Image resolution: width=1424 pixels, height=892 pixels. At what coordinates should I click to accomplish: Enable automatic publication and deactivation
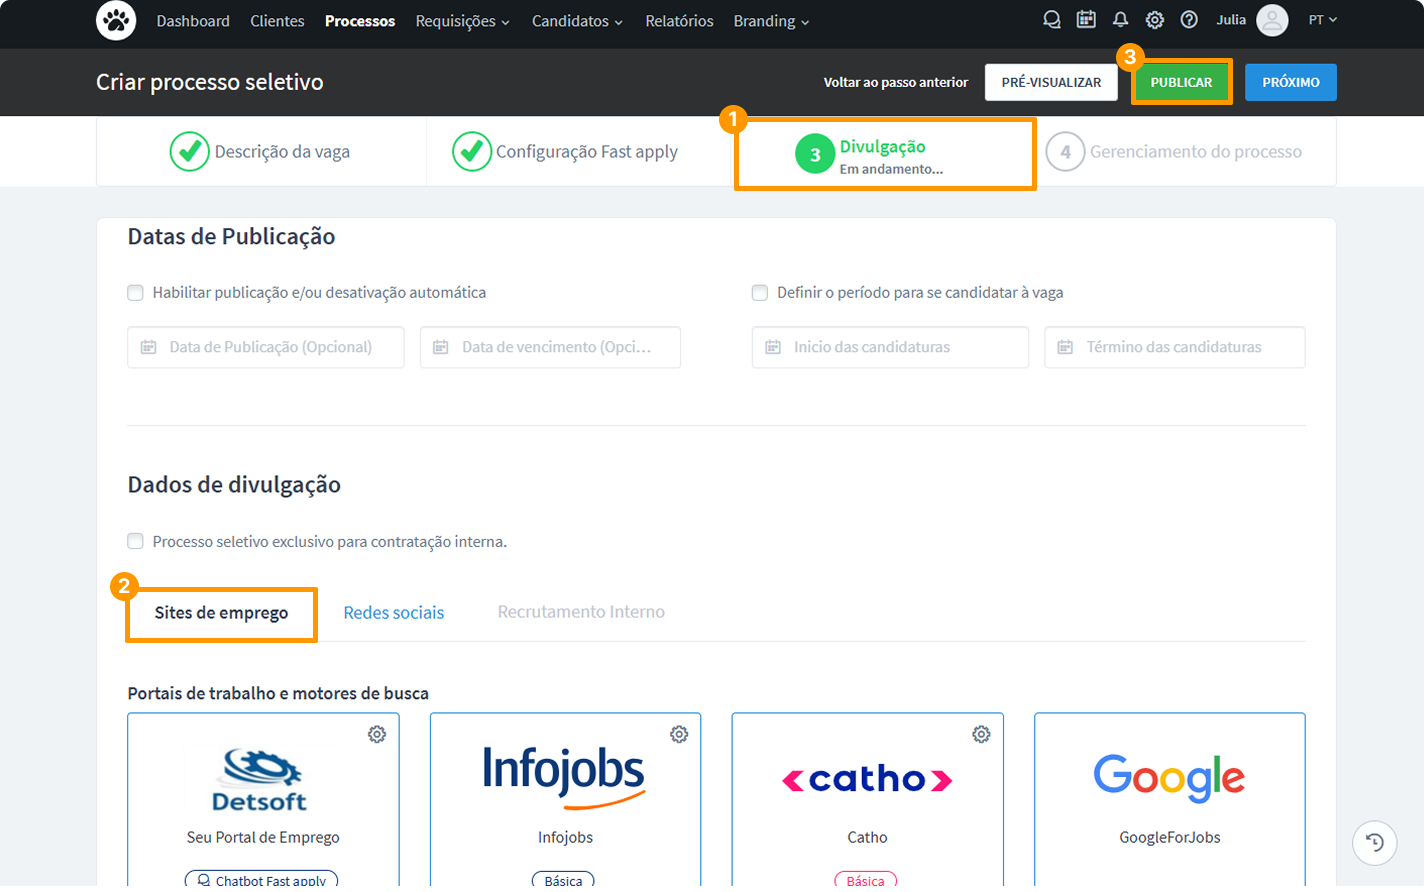pyautogui.click(x=135, y=292)
